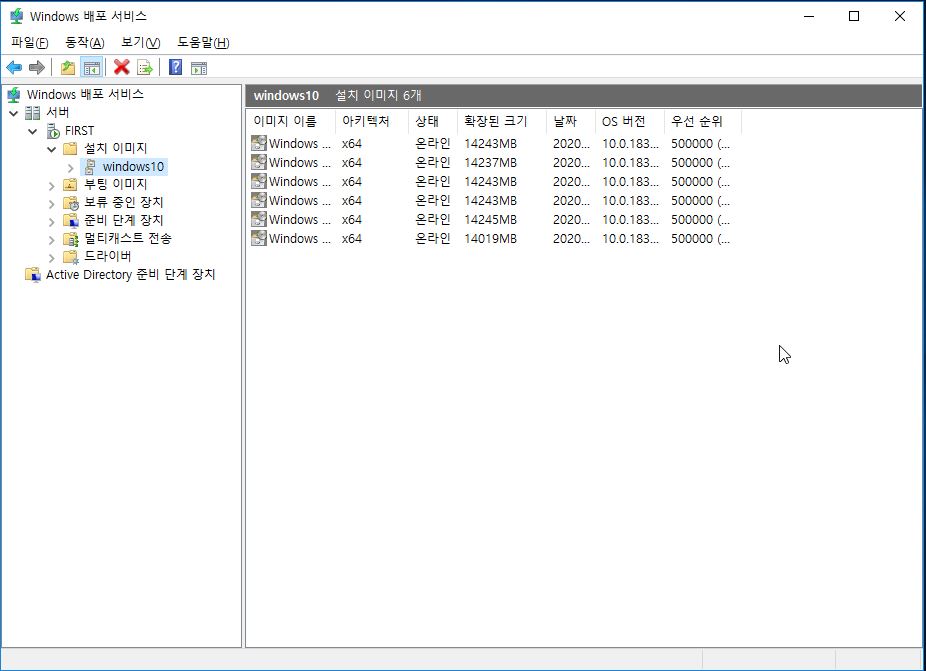Expand the 보류 중인 장치 node
926x671 pixels.
coord(51,204)
